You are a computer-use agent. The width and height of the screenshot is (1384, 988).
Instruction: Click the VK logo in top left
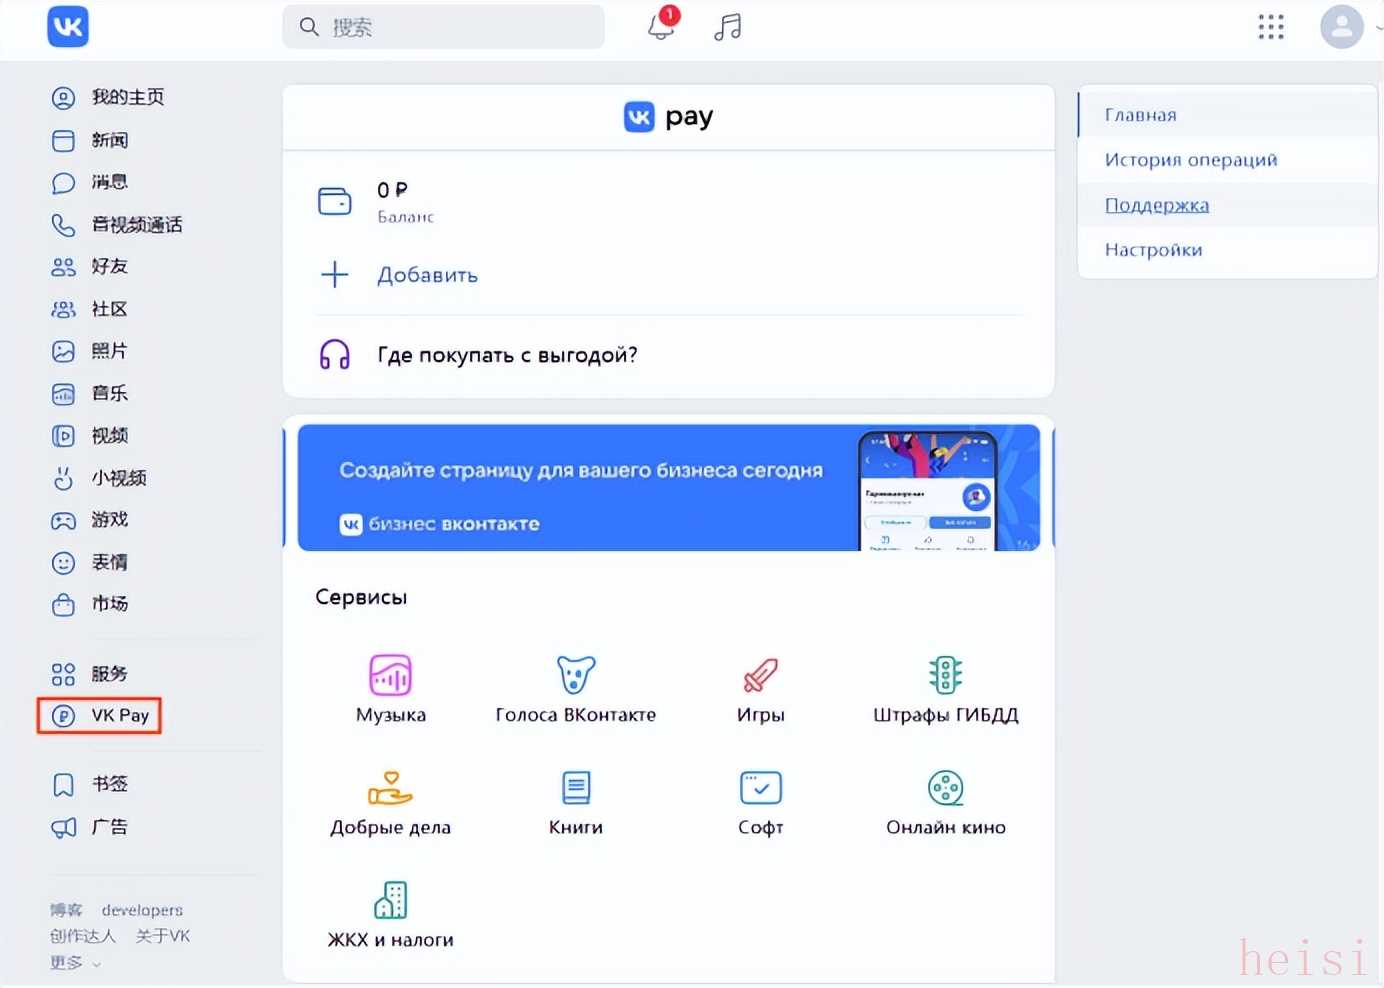[68, 27]
